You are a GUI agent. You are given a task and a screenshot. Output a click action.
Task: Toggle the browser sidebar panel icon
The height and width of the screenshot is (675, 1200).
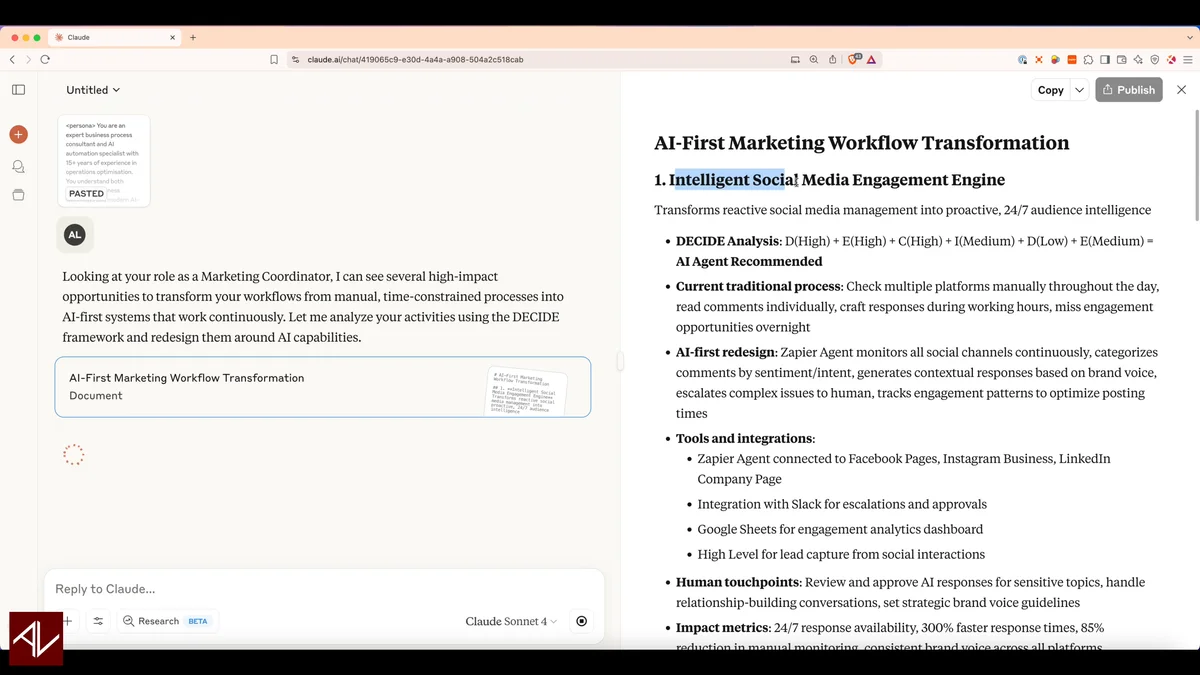tap(1105, 60)
